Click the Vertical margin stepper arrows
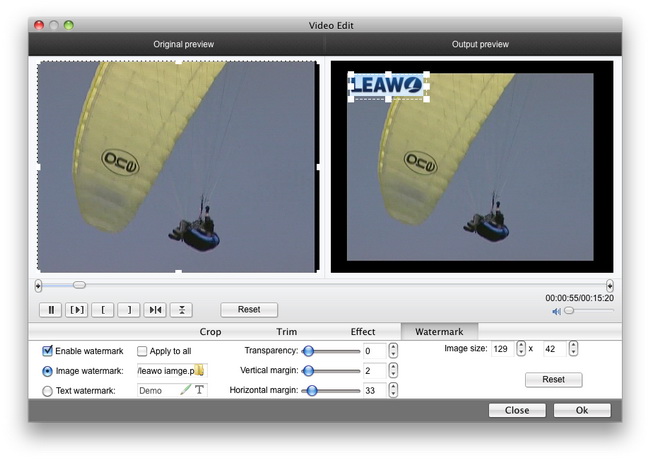650x461 pixels. 393,371
